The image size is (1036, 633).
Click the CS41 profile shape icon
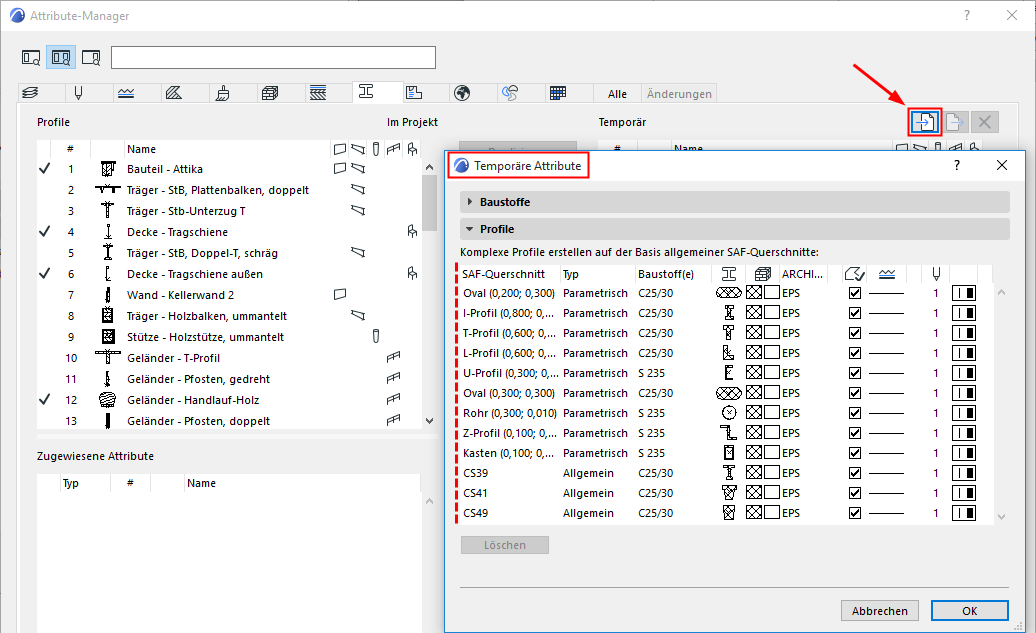click(x=729, y=492)
